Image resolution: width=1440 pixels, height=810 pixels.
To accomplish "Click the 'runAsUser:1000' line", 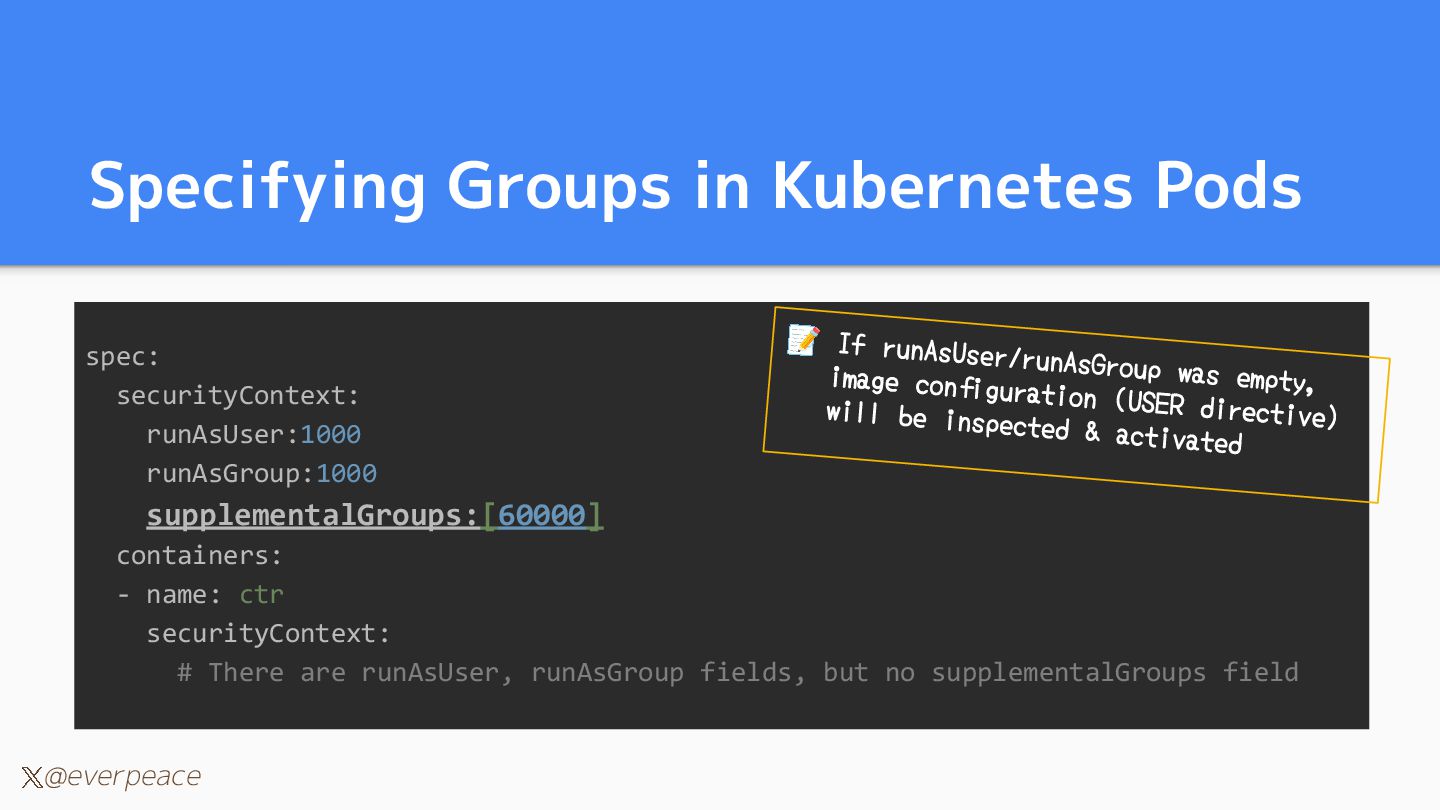I will coord(254,435).
